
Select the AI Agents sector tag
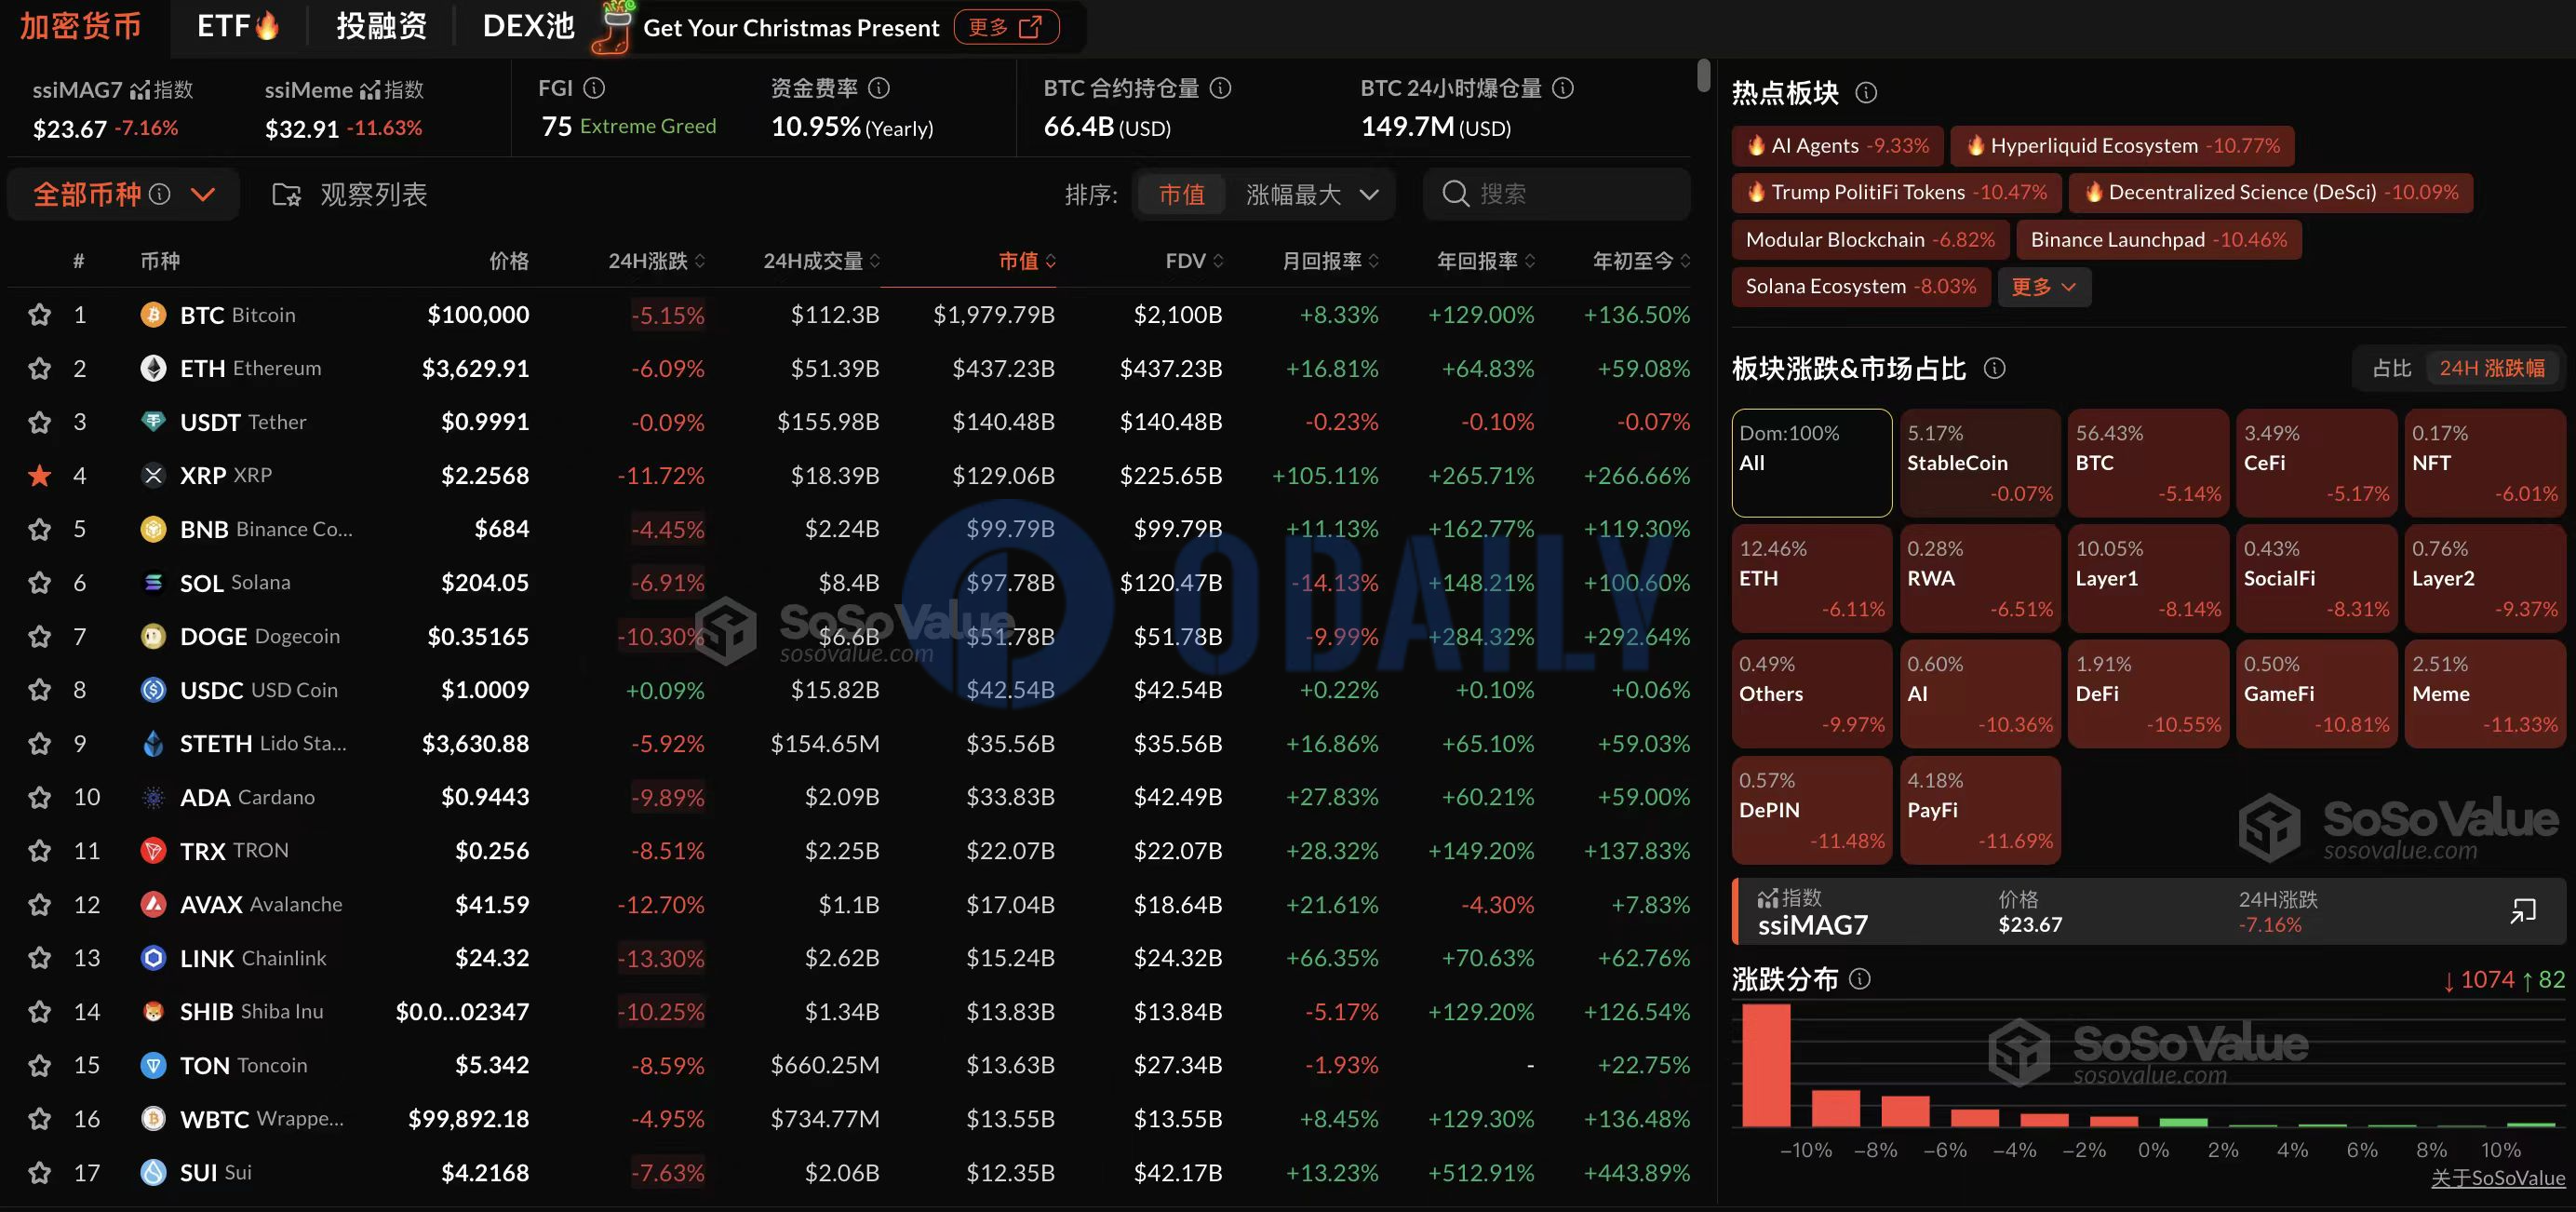coord(1837,146)
